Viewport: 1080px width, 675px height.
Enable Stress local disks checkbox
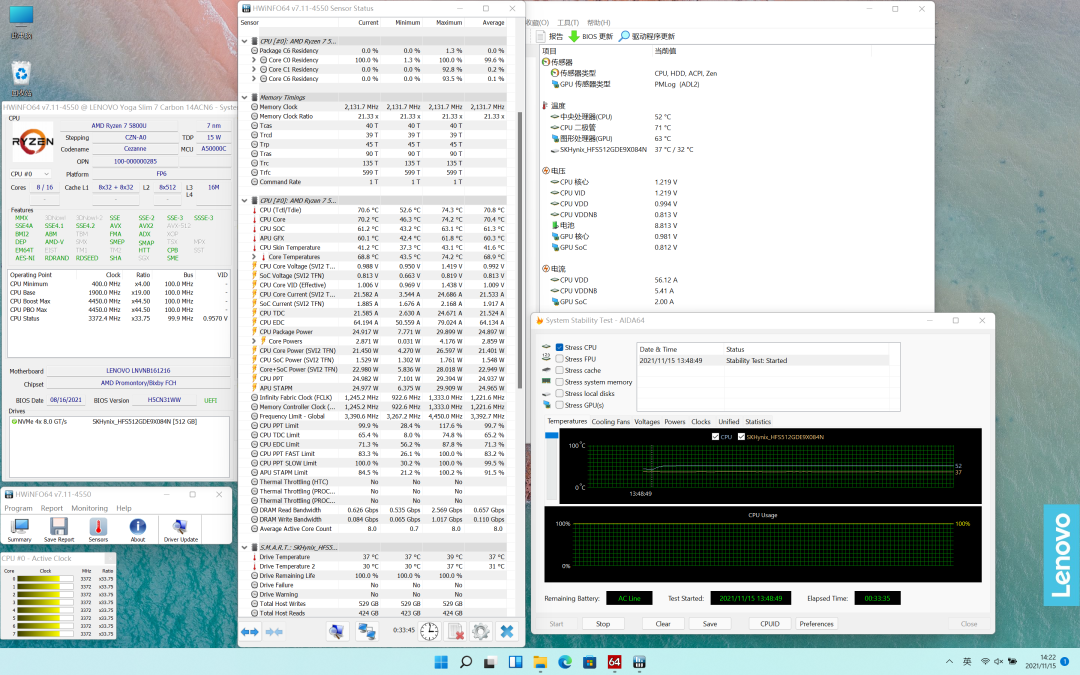click(x=559, y=393)
